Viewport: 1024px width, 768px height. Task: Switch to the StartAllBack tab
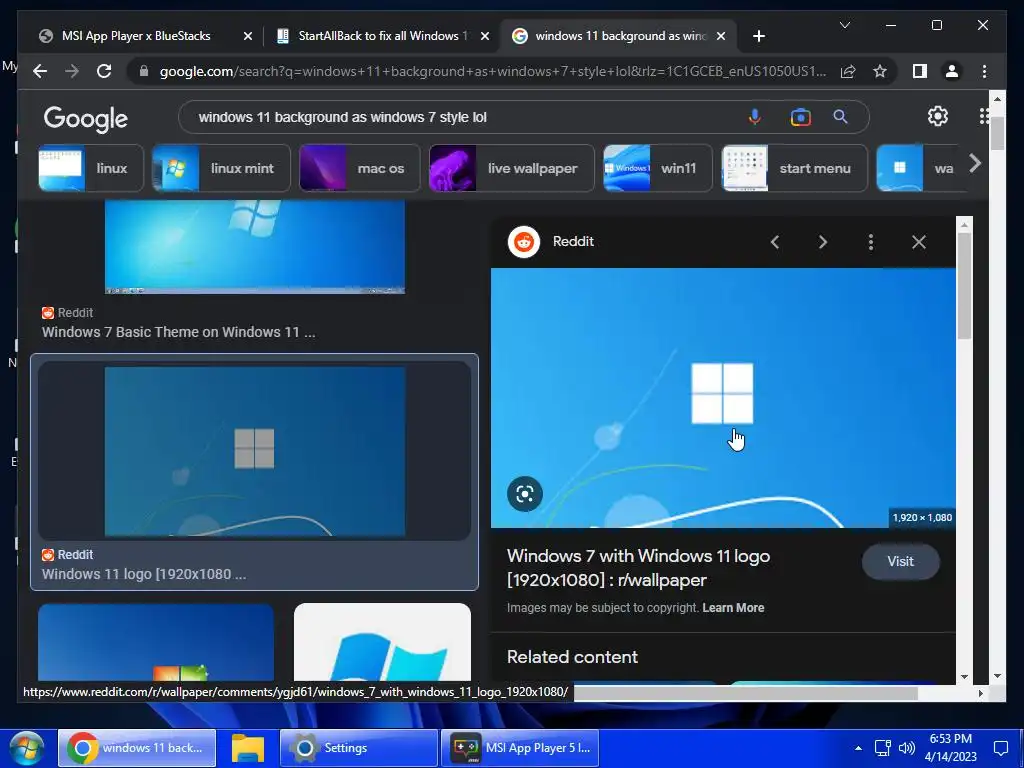tap(381, 36)
